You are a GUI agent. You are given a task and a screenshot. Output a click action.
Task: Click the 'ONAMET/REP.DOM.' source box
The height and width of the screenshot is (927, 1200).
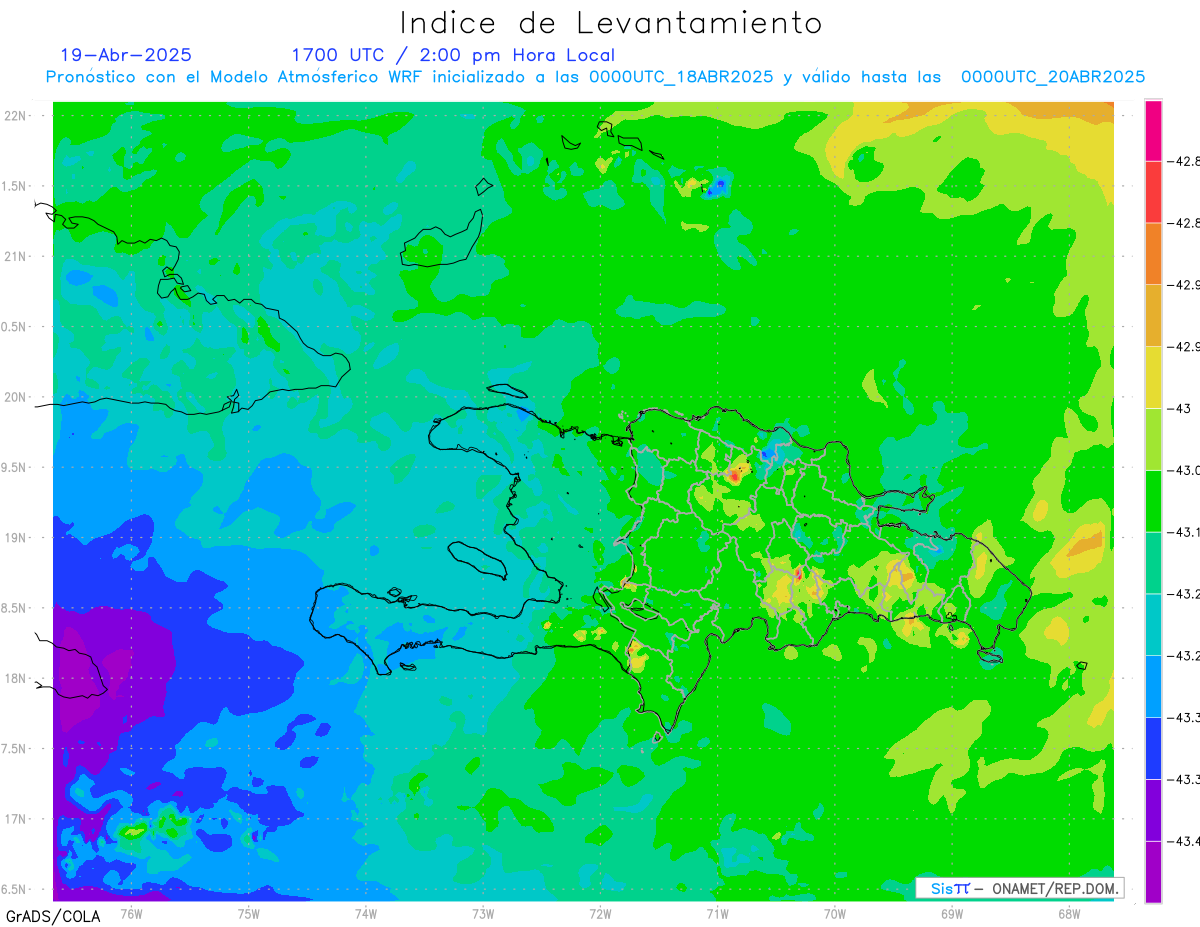[x=1020, y=888]
